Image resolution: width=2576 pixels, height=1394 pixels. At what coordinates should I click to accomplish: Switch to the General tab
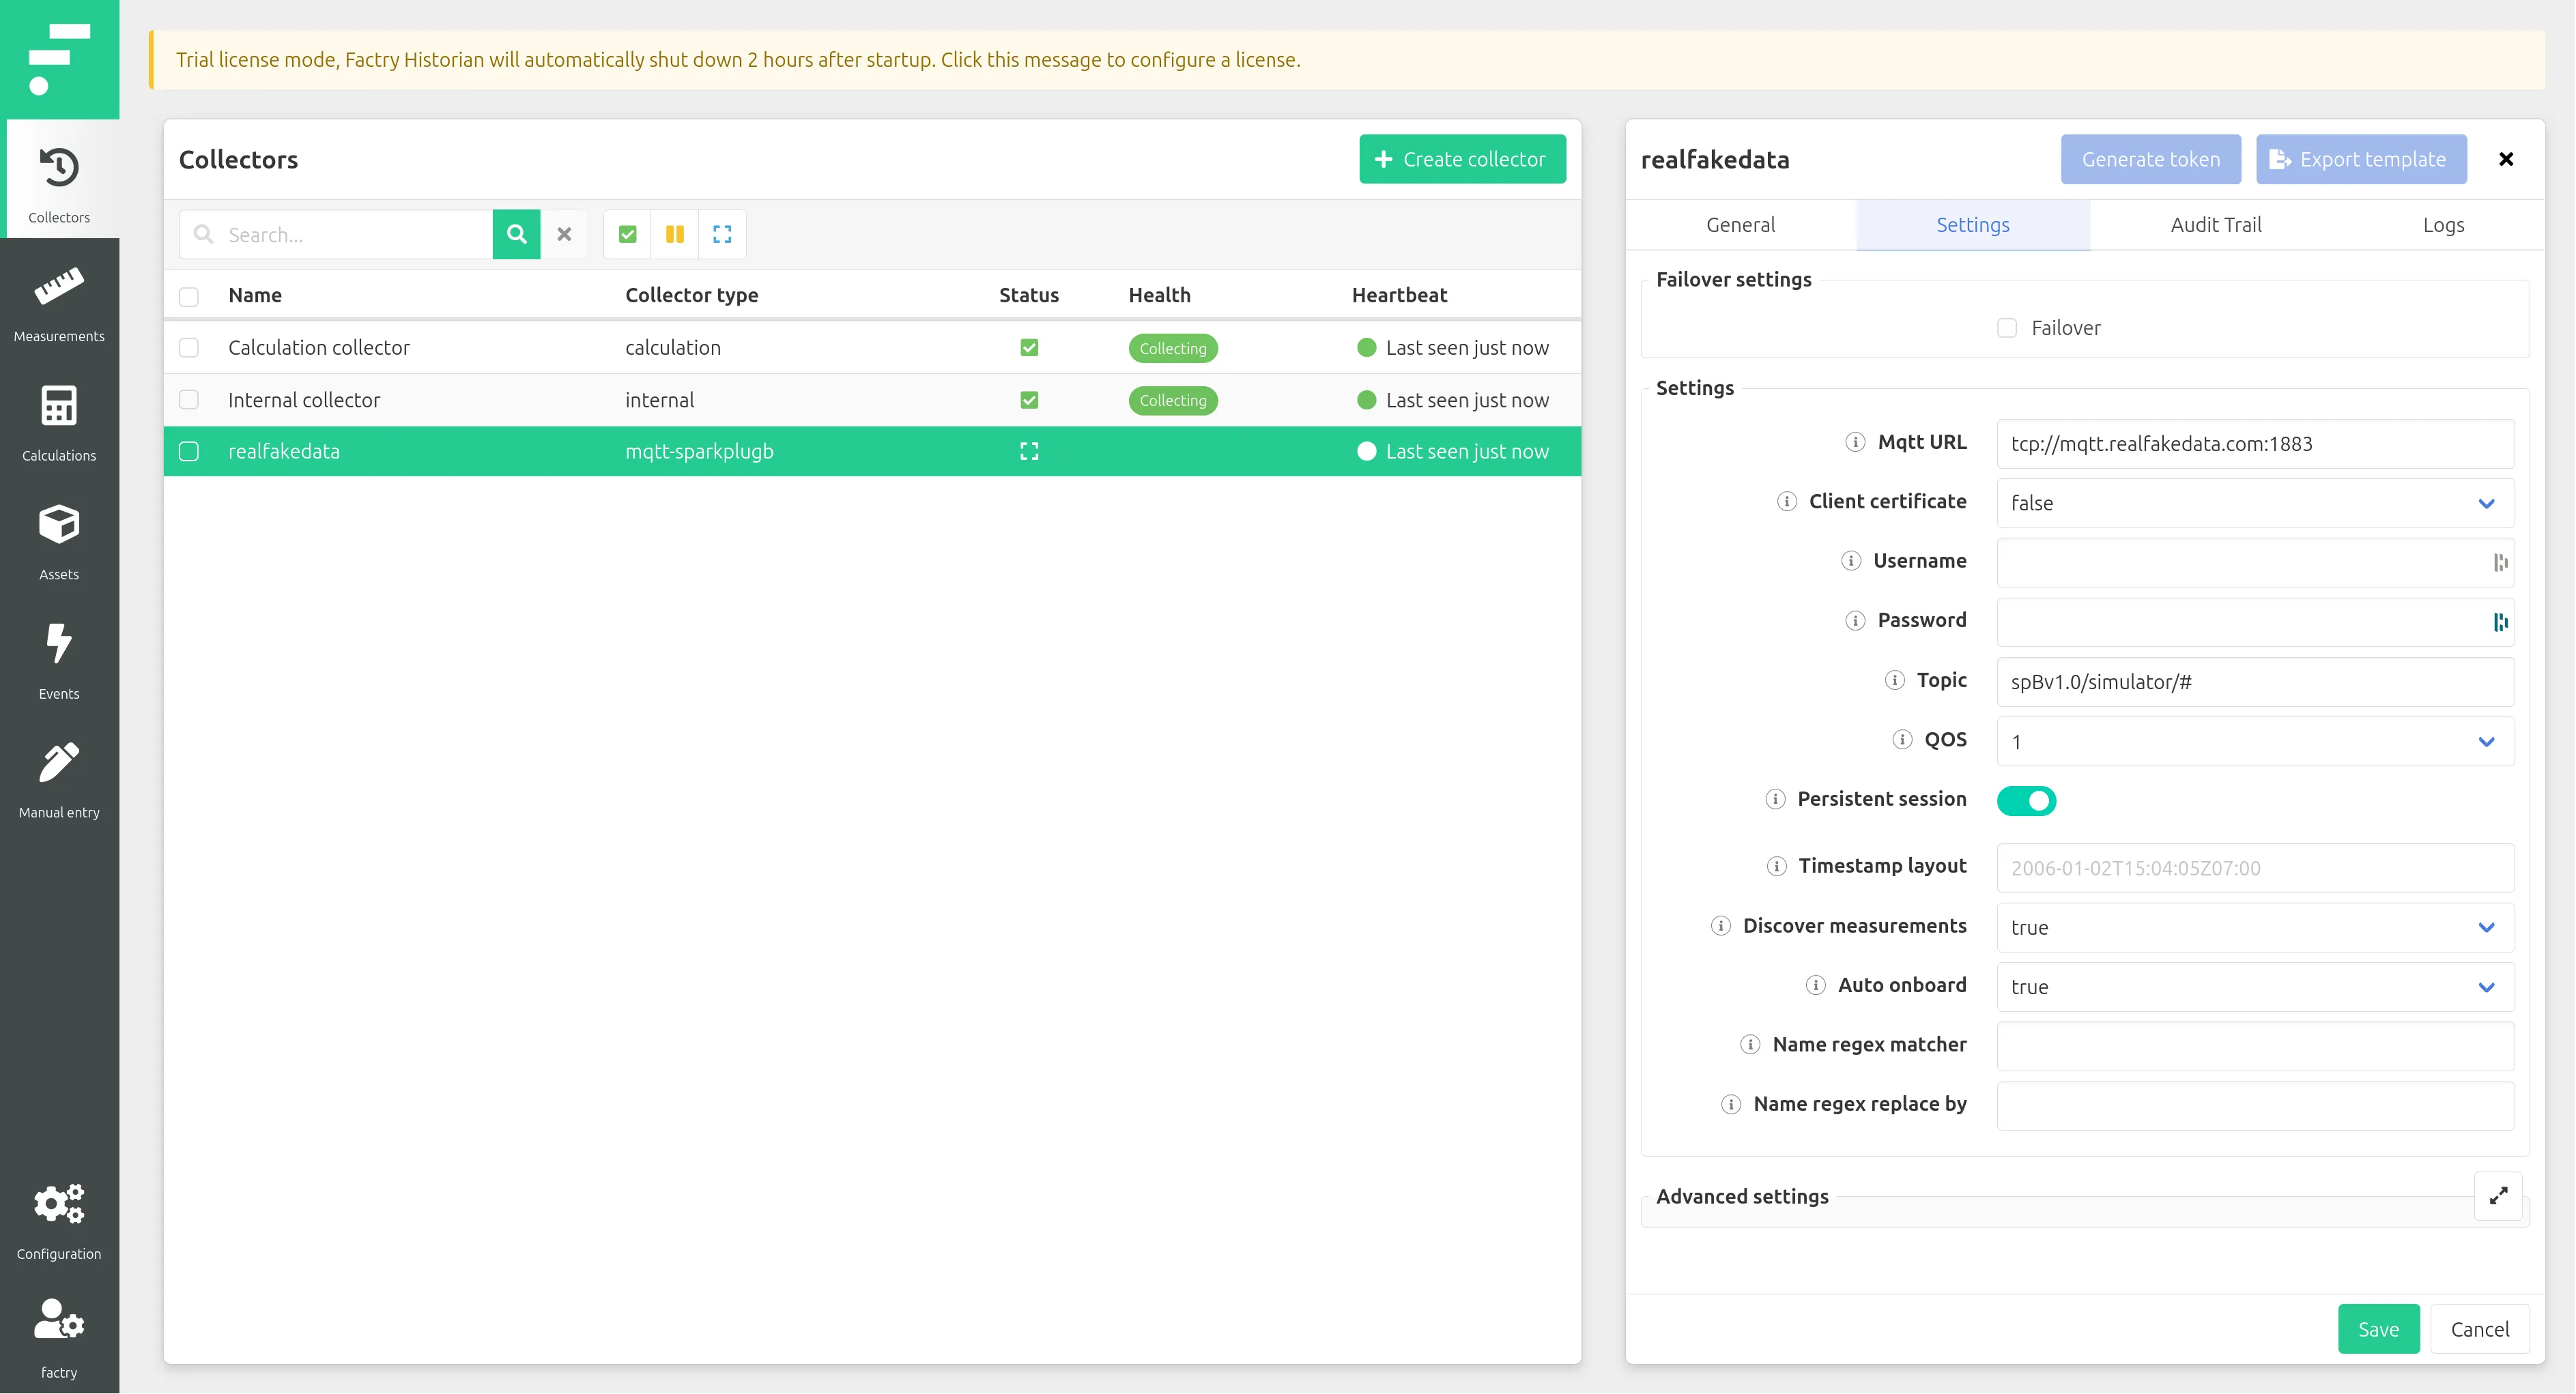point(1740,225)
